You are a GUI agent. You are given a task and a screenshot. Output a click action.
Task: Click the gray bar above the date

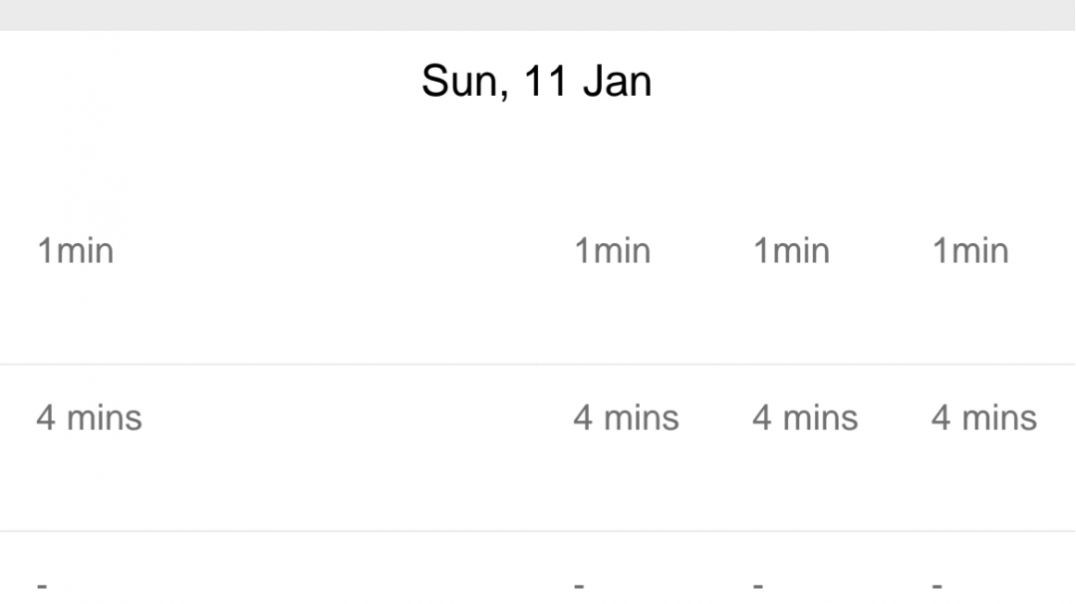click(538, 14)
